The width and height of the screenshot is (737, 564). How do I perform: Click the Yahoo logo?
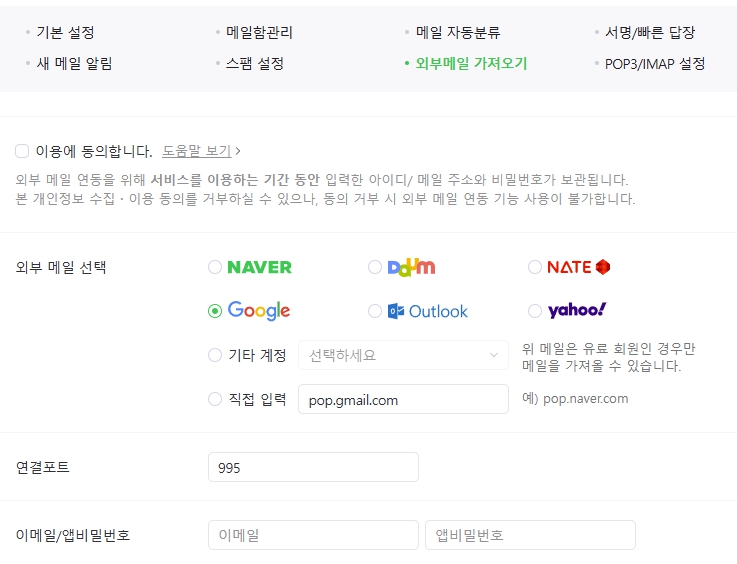pyautogui.click(x=577, y=310)
